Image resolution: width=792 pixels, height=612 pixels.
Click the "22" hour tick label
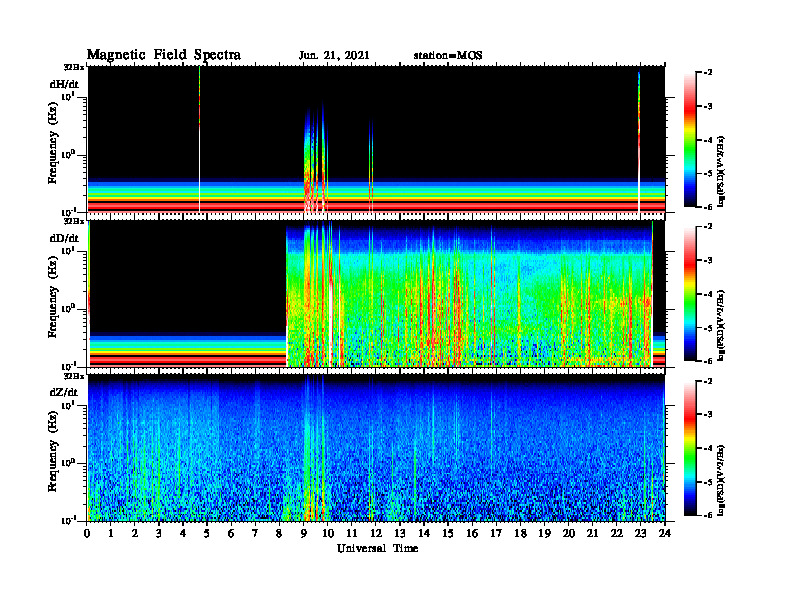pos(616,534)
